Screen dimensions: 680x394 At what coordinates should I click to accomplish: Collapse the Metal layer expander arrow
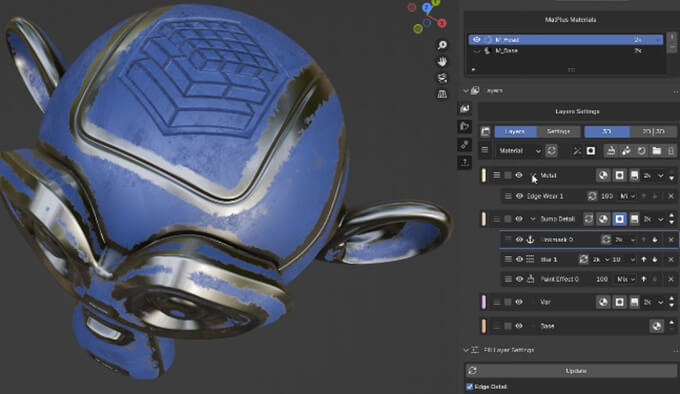[533, 176]
